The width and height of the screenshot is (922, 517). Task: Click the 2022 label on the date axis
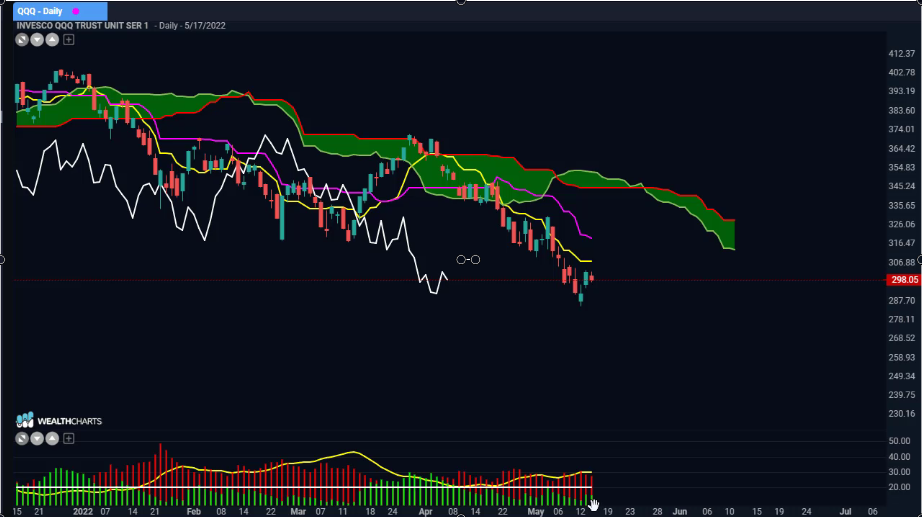pyautogui.click(x=83, y=512)
